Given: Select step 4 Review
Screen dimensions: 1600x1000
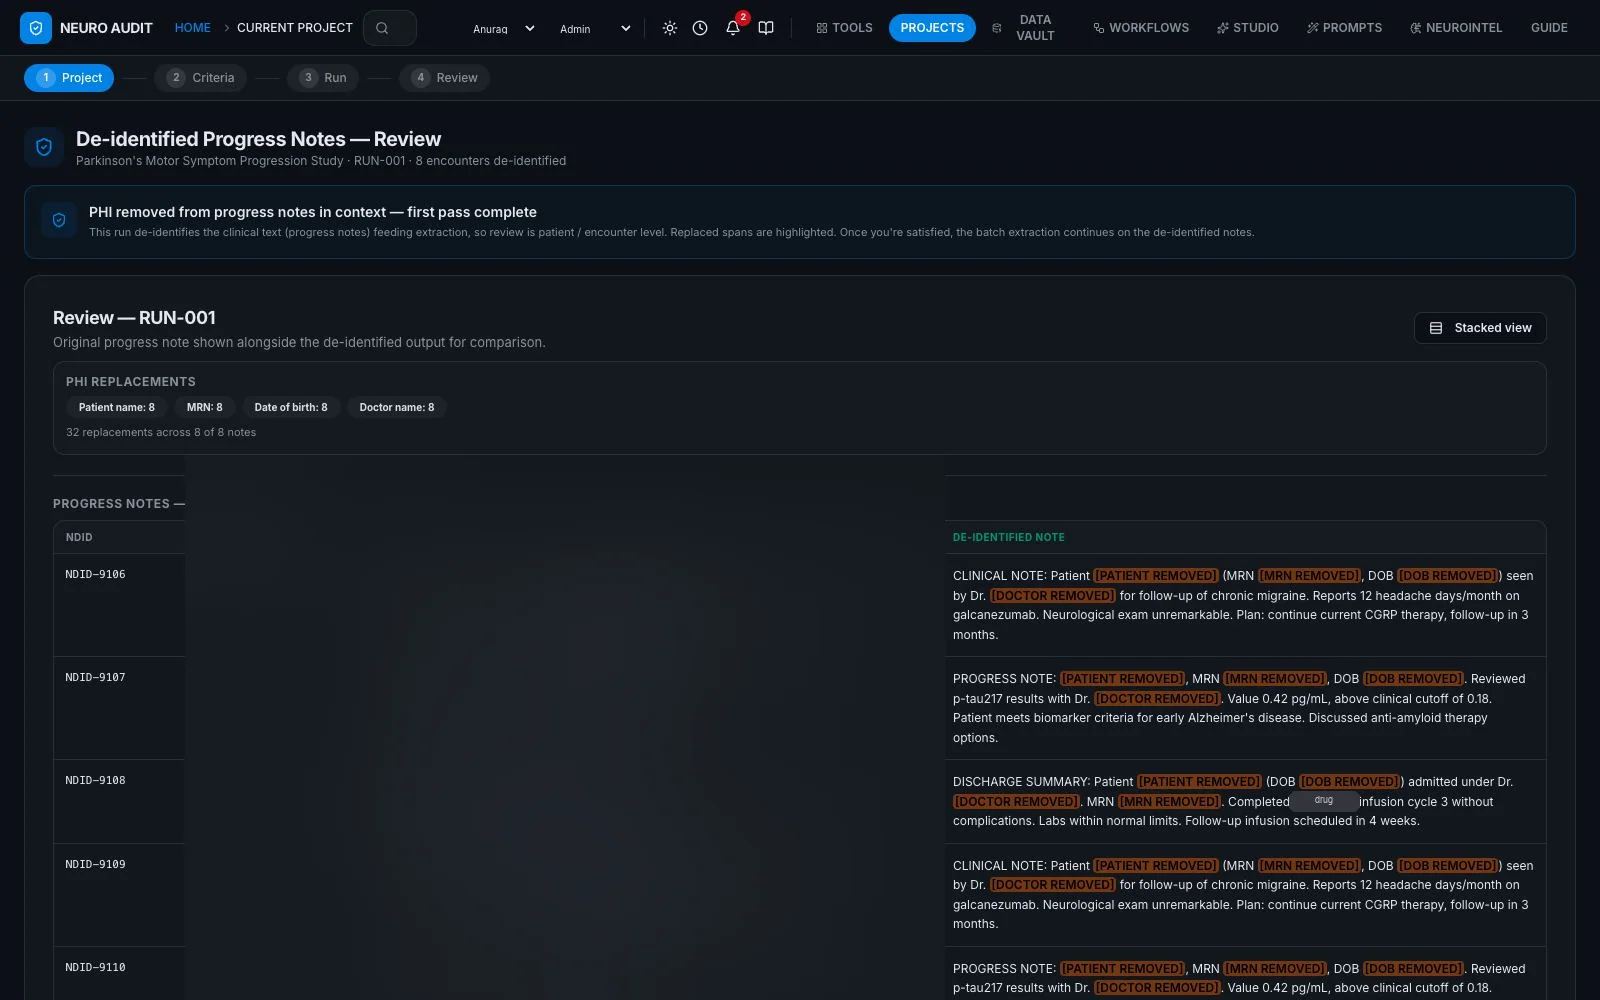Looking at the screenshot, I should (x=445, y=78).
